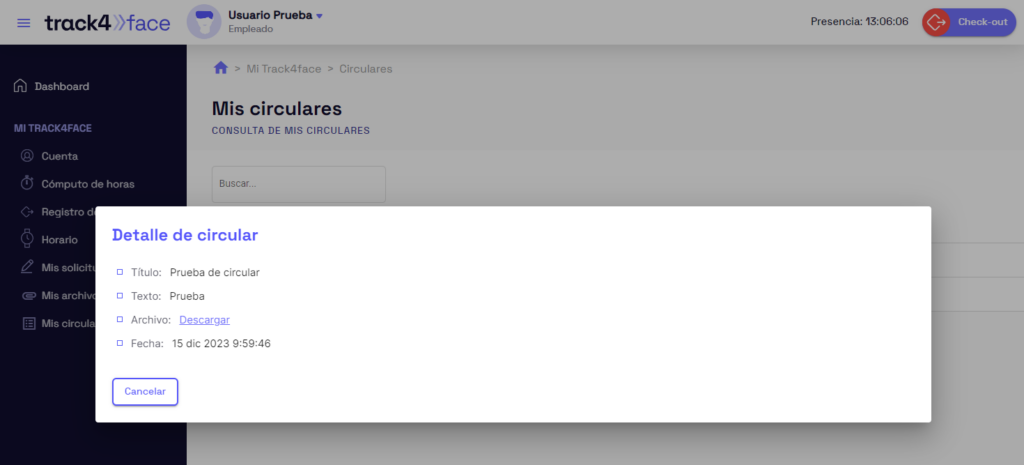This screenshot has width=1024, height=465.
Task: Open the hamburger menu icon
Action: 24,23
